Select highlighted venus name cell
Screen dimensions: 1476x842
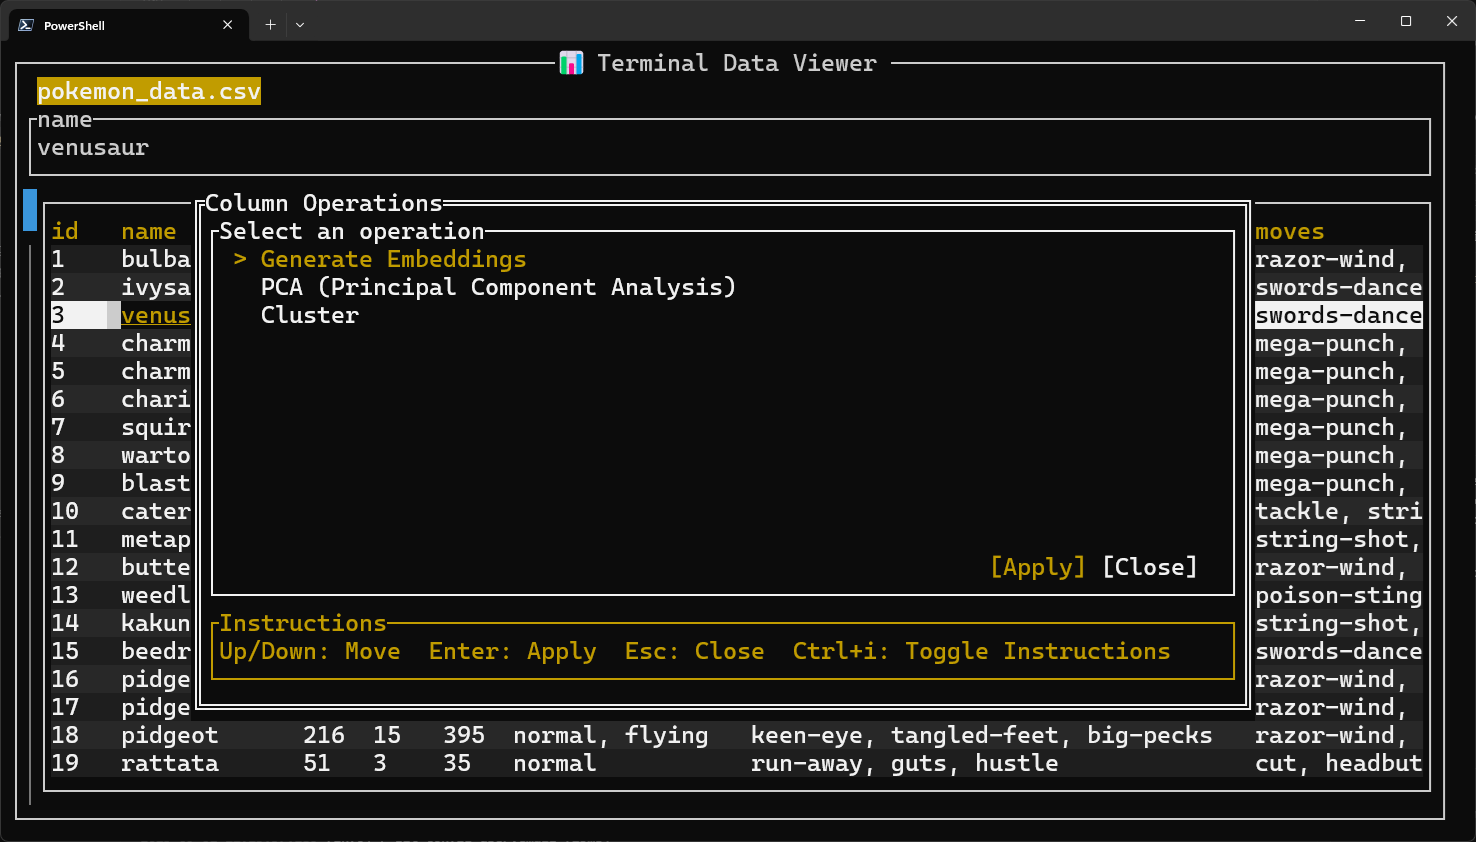click(156, 315)
